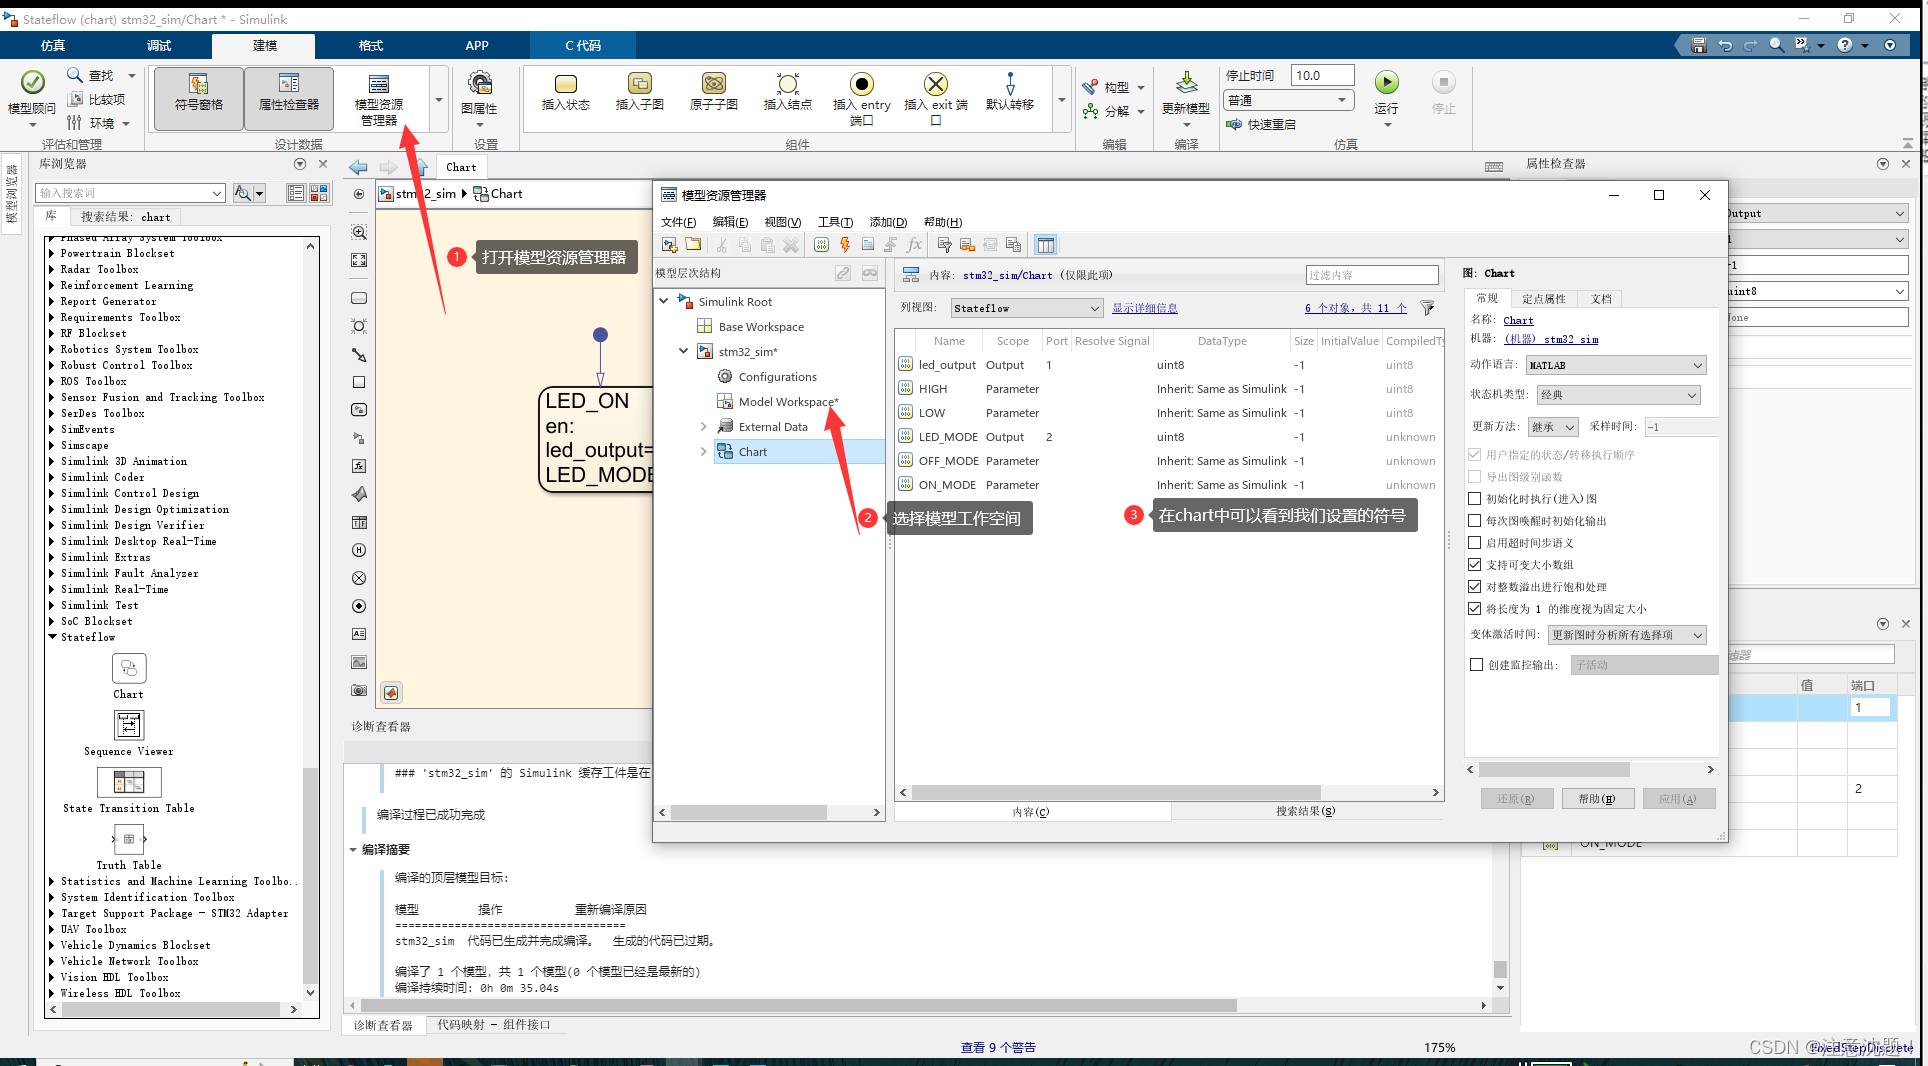This screenshot has height=1066, width=1928.
Task: Click the stop time (停止时间) field
Action: click(1322, 75)
